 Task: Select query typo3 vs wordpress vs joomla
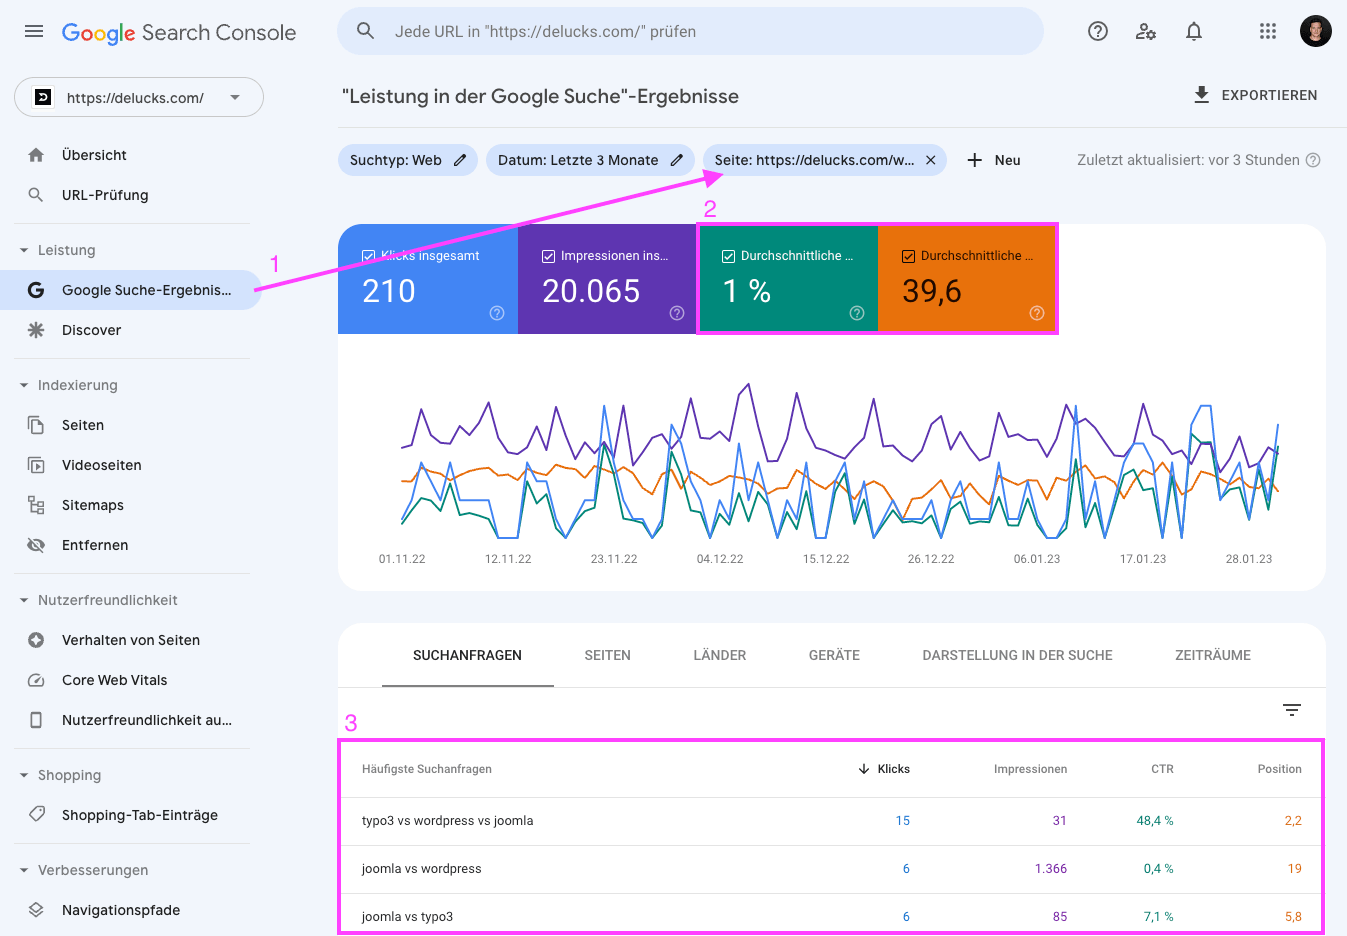coord(447,821)
